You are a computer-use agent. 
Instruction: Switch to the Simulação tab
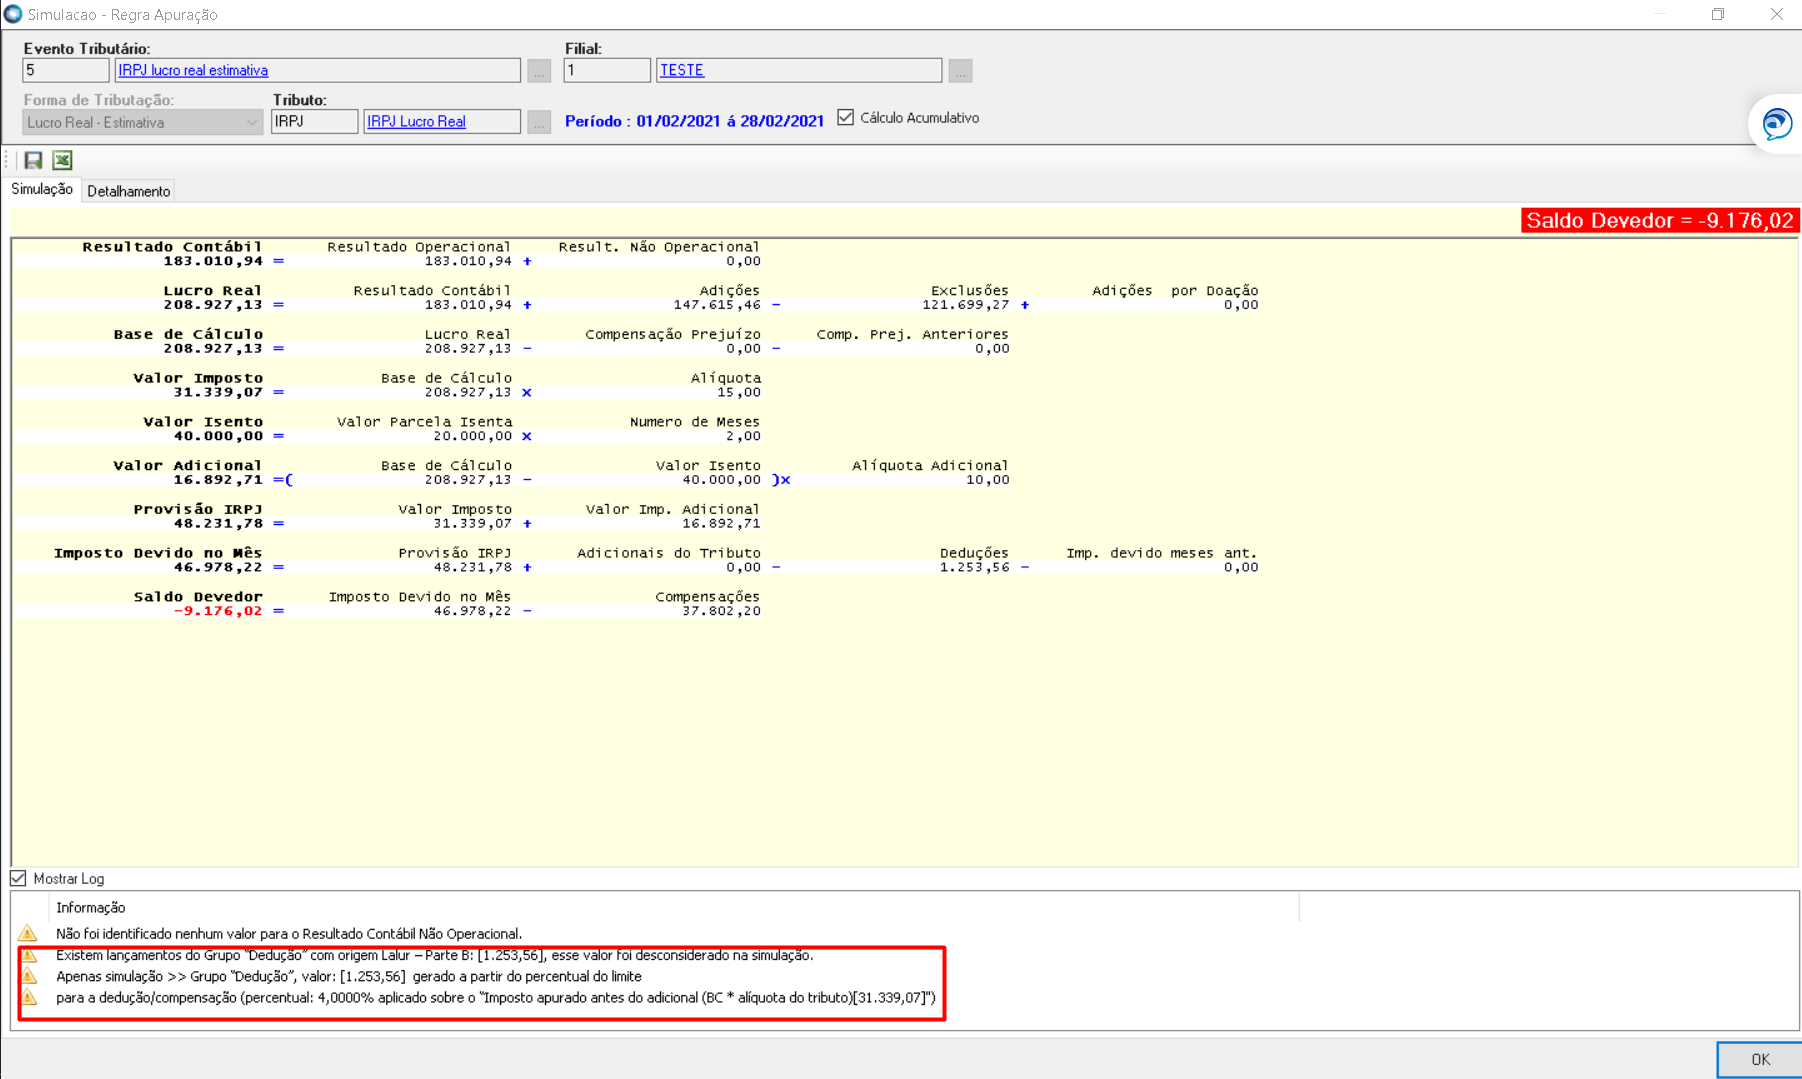[42, 189]
